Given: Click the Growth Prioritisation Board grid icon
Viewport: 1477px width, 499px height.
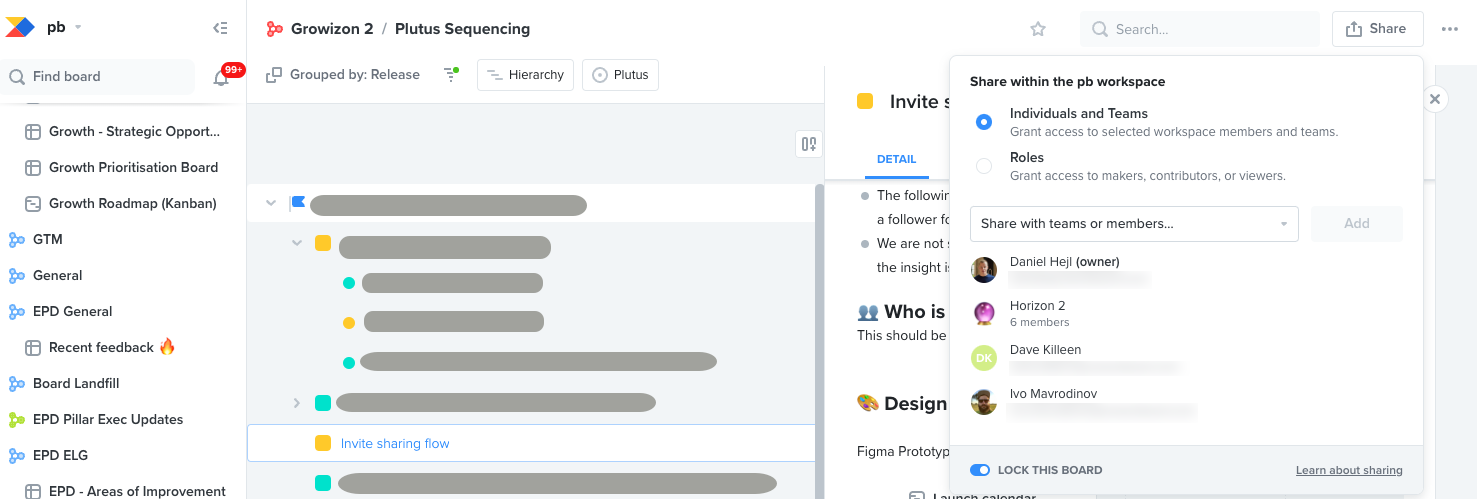Looking at the screenshot, I should [x=32, y=167].
